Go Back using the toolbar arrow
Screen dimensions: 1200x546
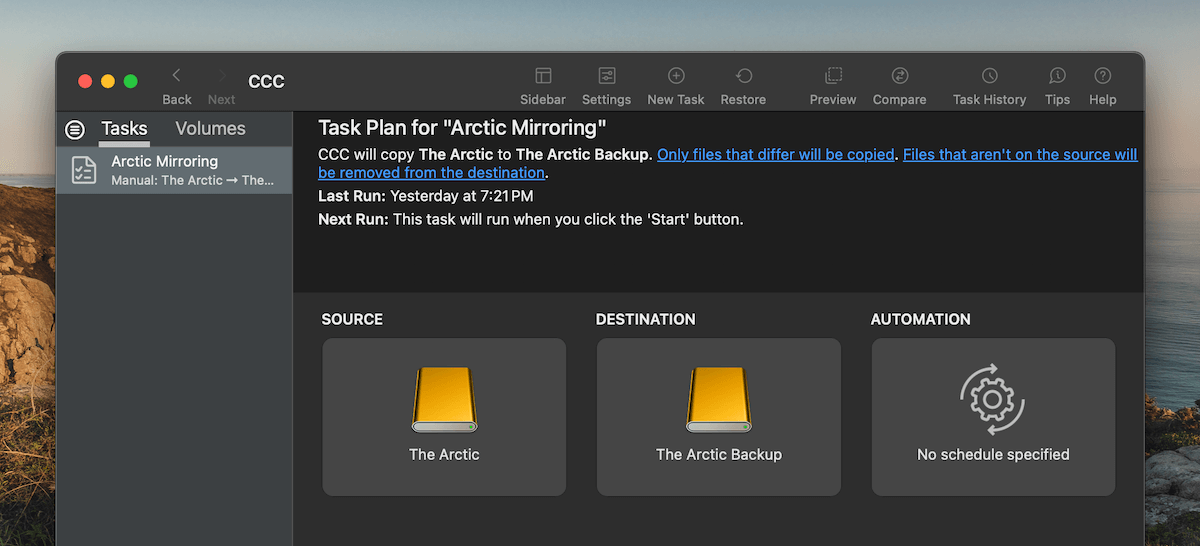(177, 77)
